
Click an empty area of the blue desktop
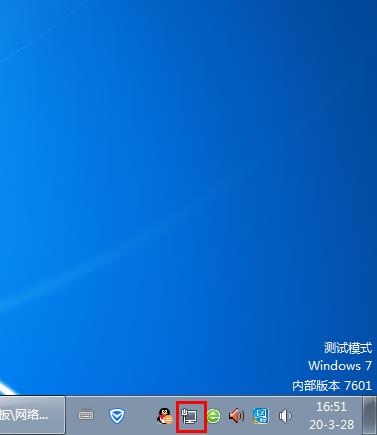tap(167, 167)
